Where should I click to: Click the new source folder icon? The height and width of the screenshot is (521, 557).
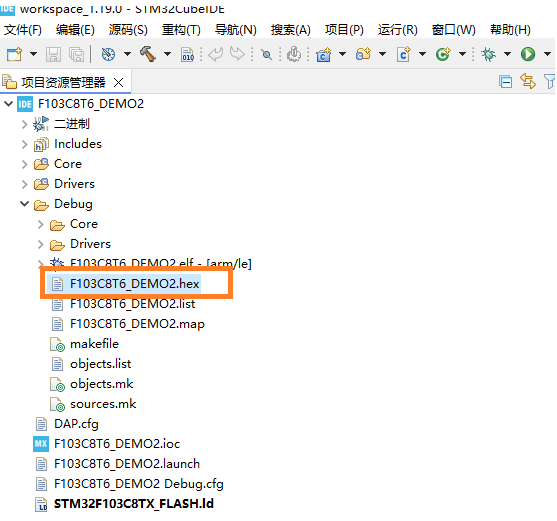point(363,54)
